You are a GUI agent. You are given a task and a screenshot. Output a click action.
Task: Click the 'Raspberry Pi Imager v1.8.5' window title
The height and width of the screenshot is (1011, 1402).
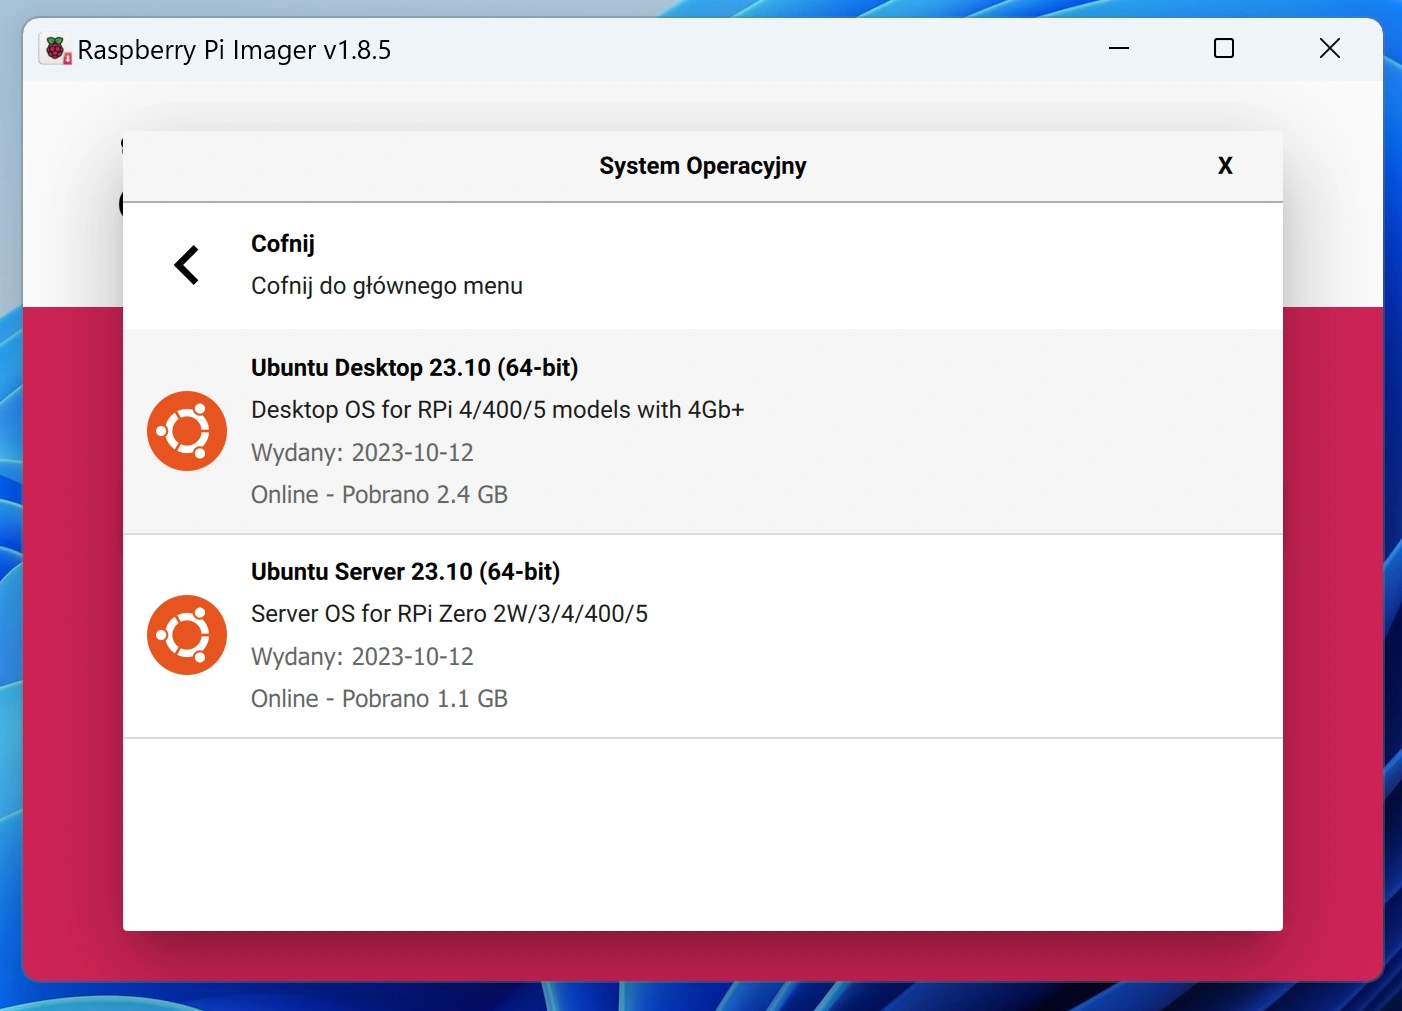(235, 50)
